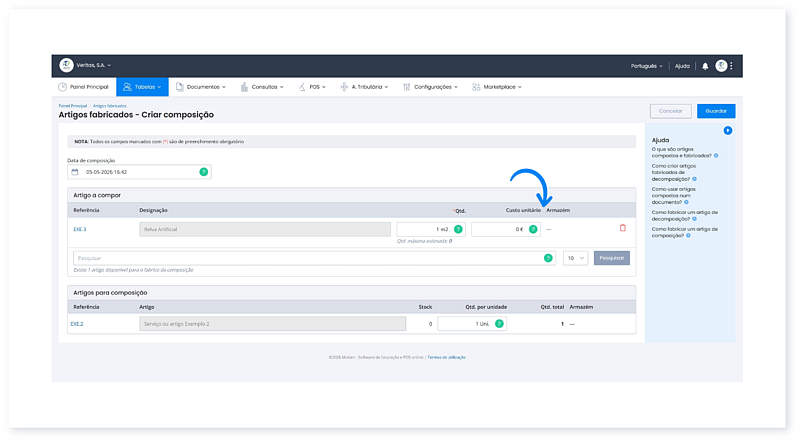
Task: Click the user profile avatar
Action: [721, 66]
